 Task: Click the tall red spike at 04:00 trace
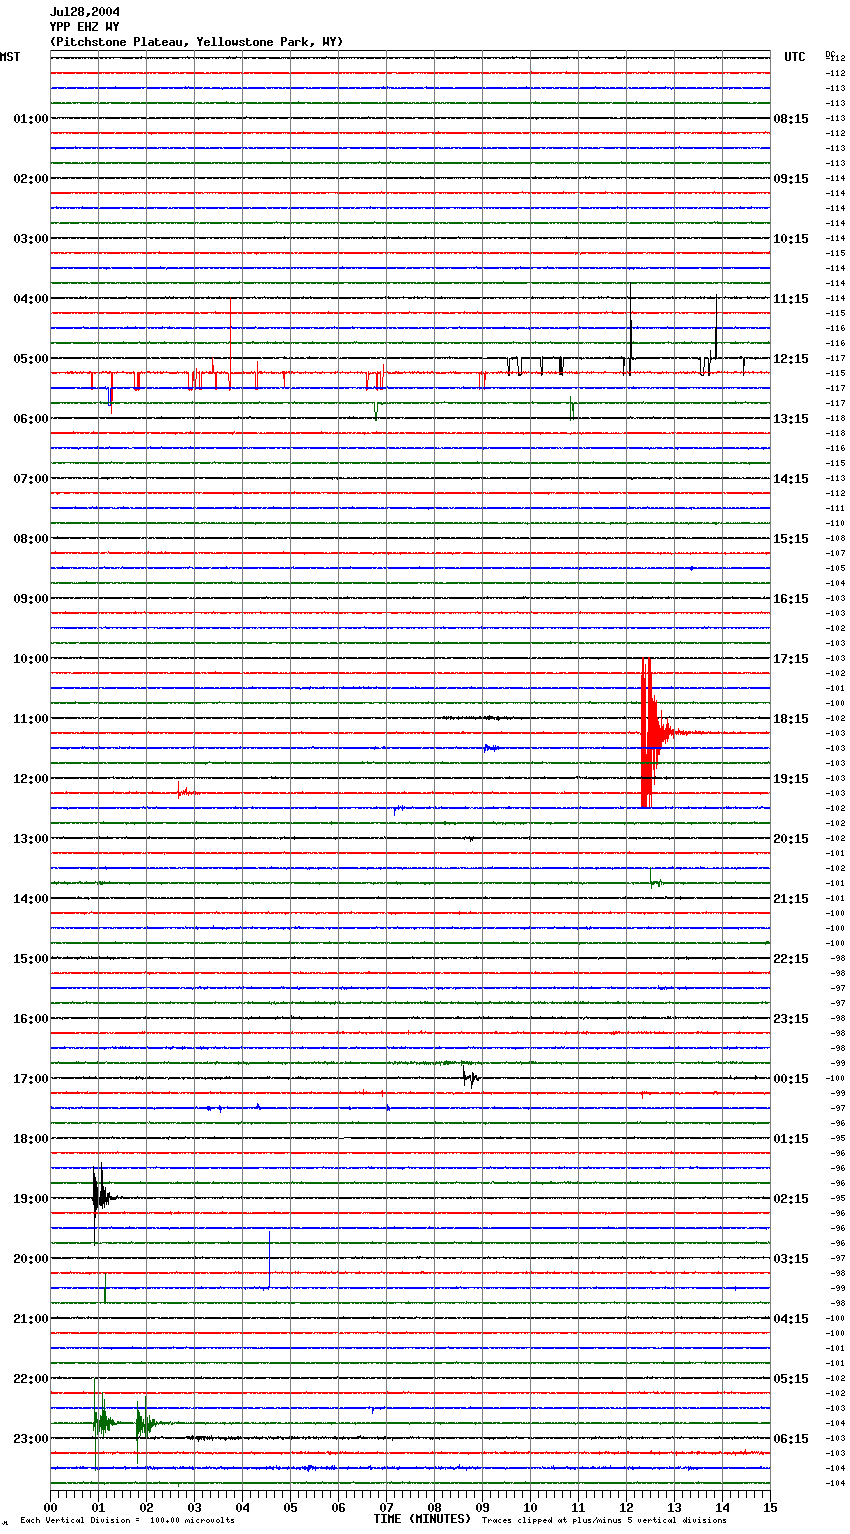(231, 342)
